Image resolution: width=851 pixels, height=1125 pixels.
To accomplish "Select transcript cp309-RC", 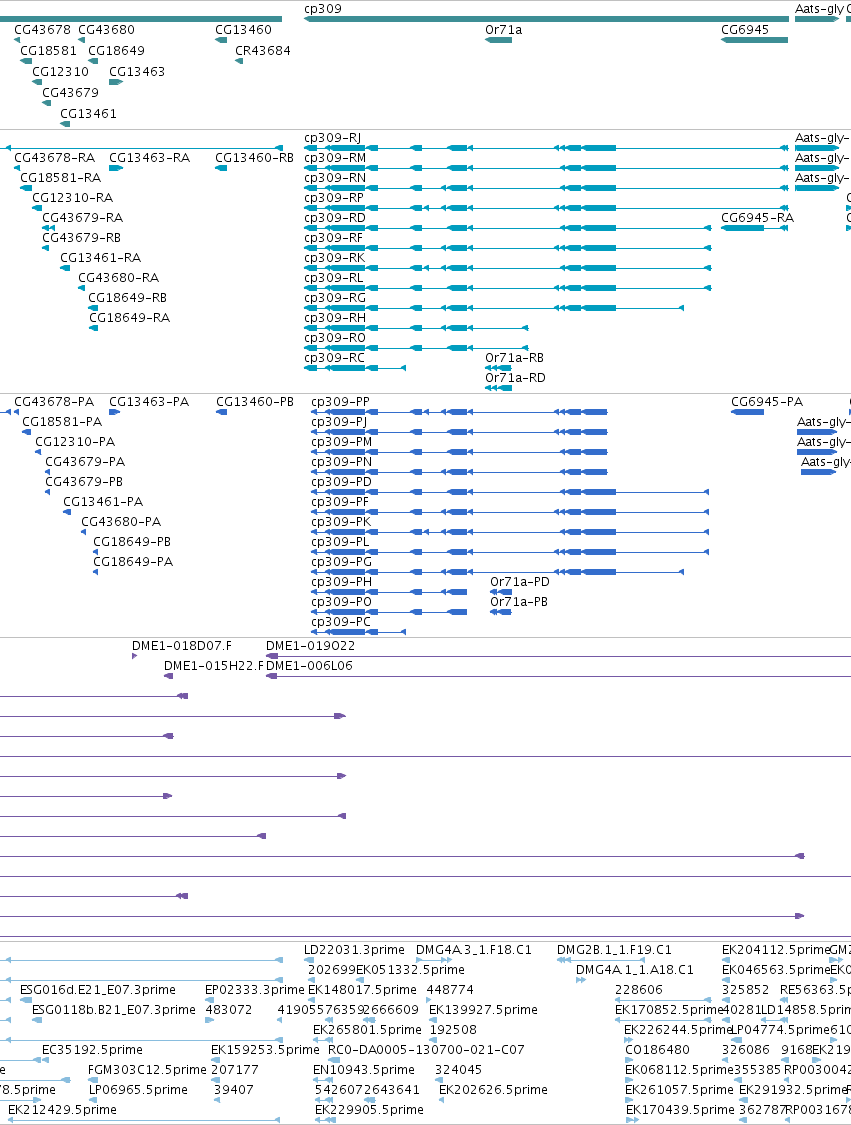I will [x=334, y=358].
